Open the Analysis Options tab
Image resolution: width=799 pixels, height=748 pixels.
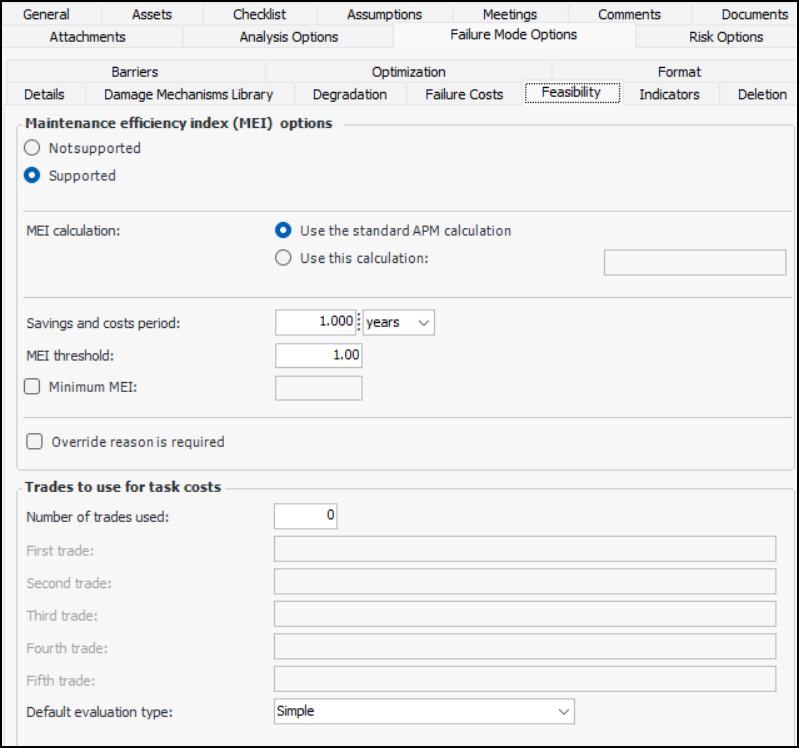288,37
